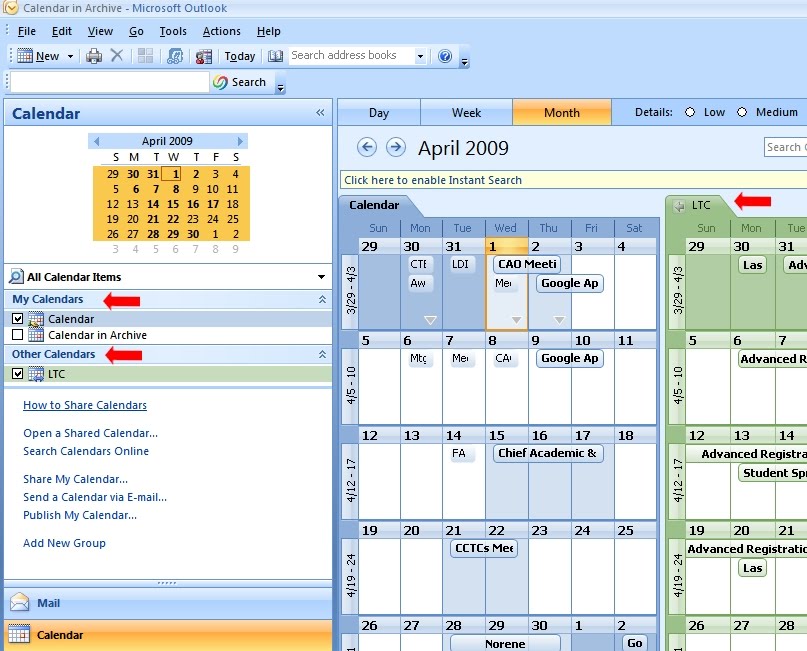Open the All Calendar Items dropdown
807x651 pixels.
321,277
